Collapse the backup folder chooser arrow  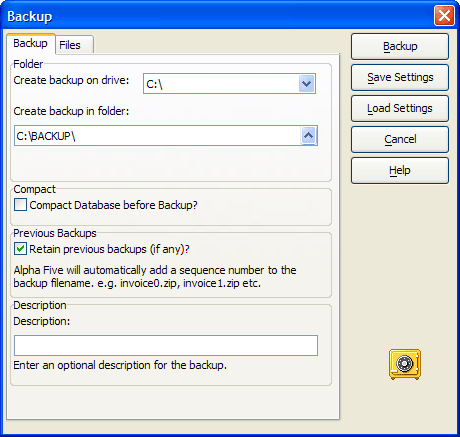pyautogui.click(x=309, y=136)
